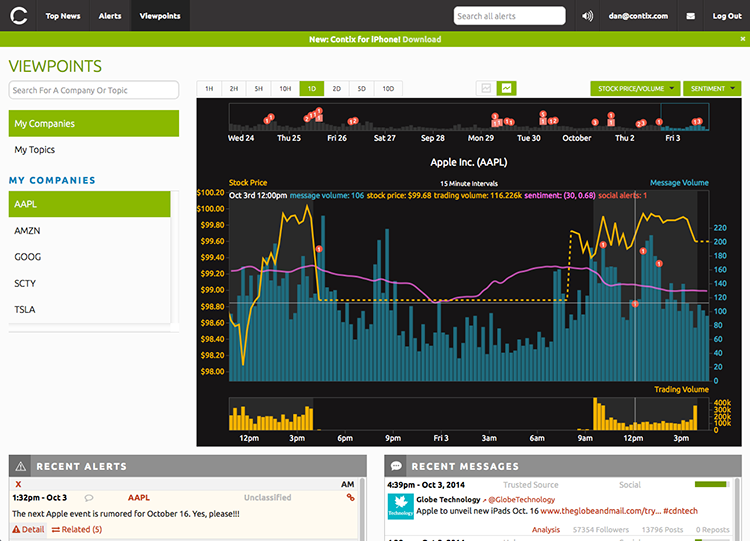Image resolution: width=750 pixels, height=541 pixels.
Task: Click the Fri 3 range selector on overview
Action: 684,117
